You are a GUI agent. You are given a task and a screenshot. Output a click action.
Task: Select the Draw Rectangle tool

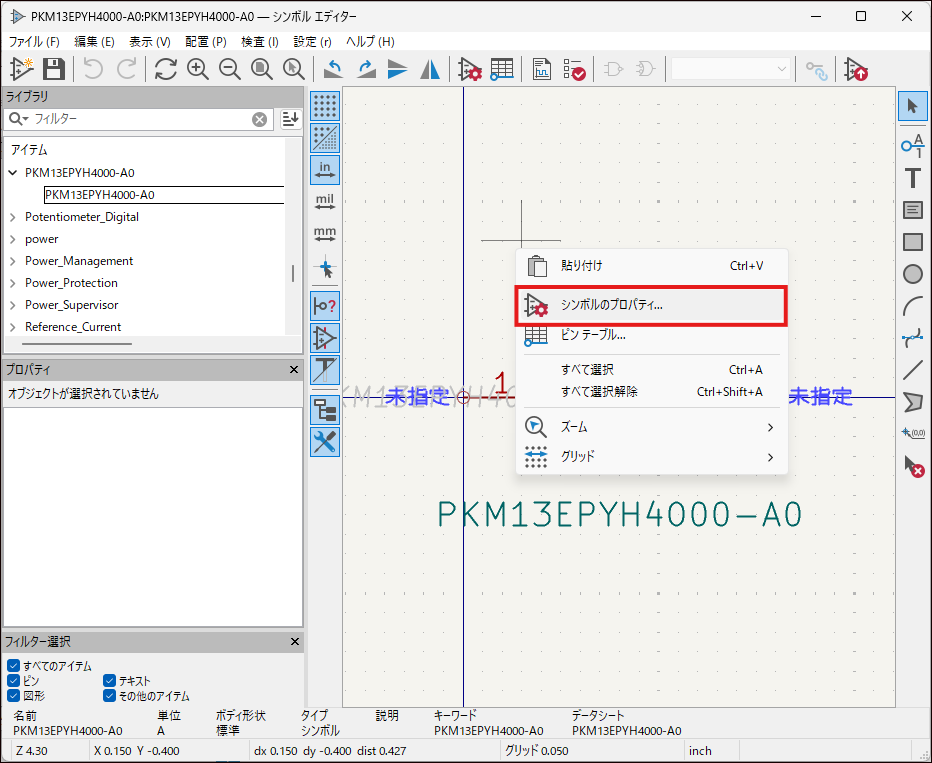tap(912, 242)
